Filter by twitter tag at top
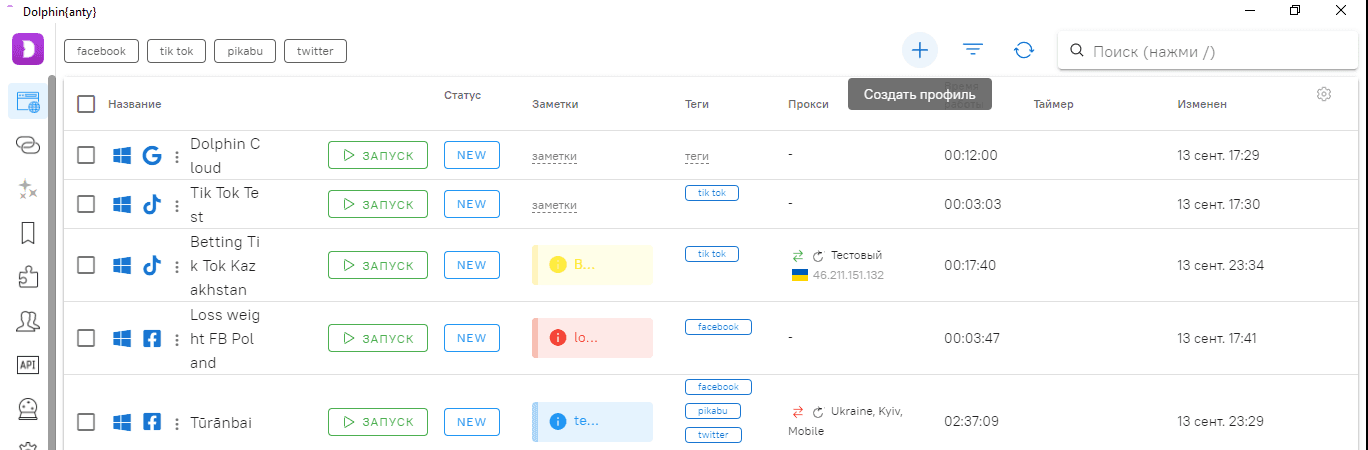The height and width of the screenshot is (450, 1368). 315,51
